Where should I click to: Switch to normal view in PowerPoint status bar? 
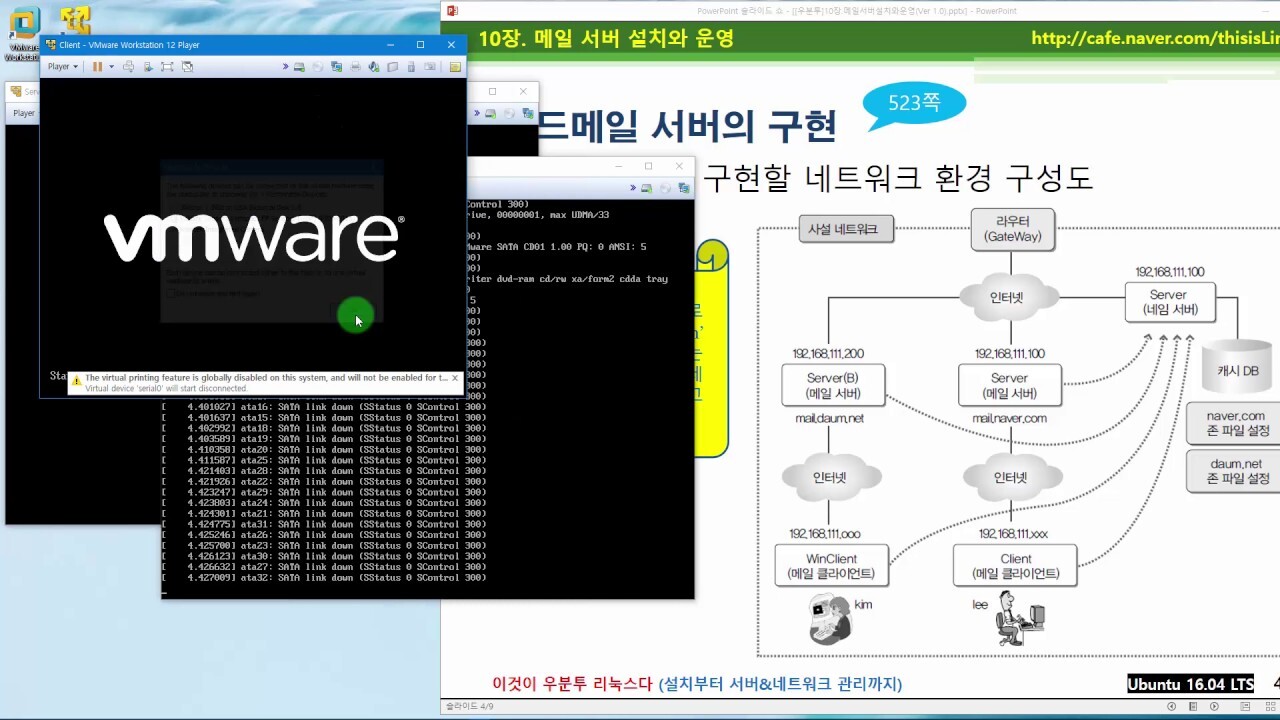click(x=1245, y=706)
